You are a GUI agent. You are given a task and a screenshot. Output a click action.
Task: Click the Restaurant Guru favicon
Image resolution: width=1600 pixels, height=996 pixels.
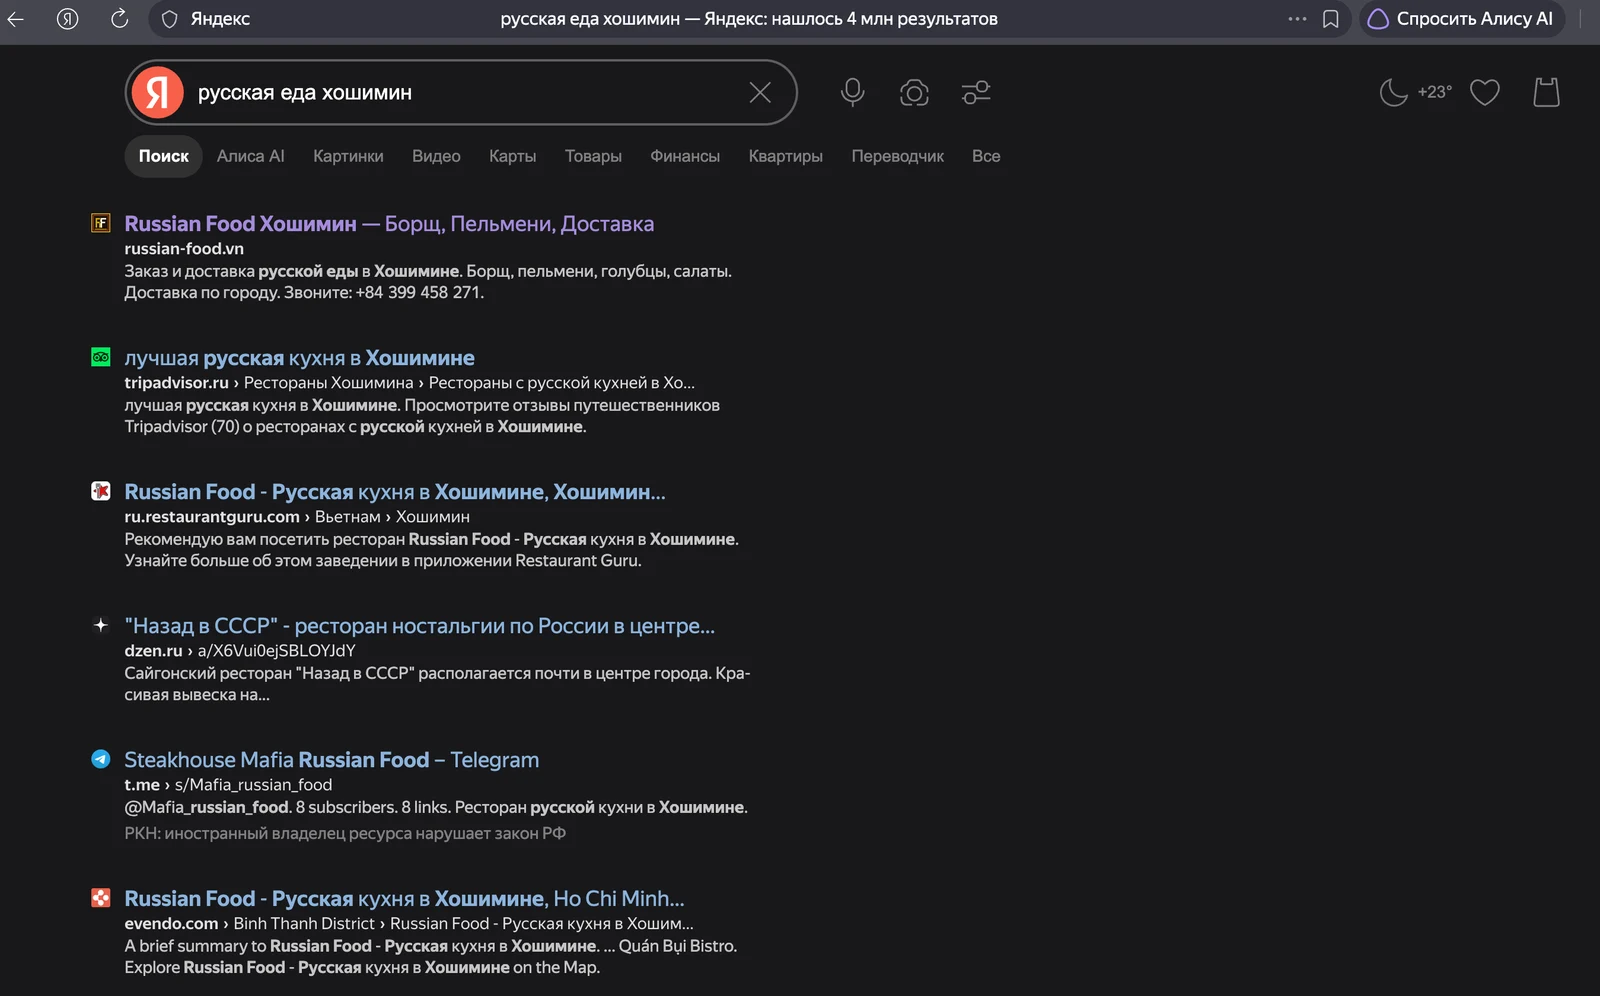(101, 491)
